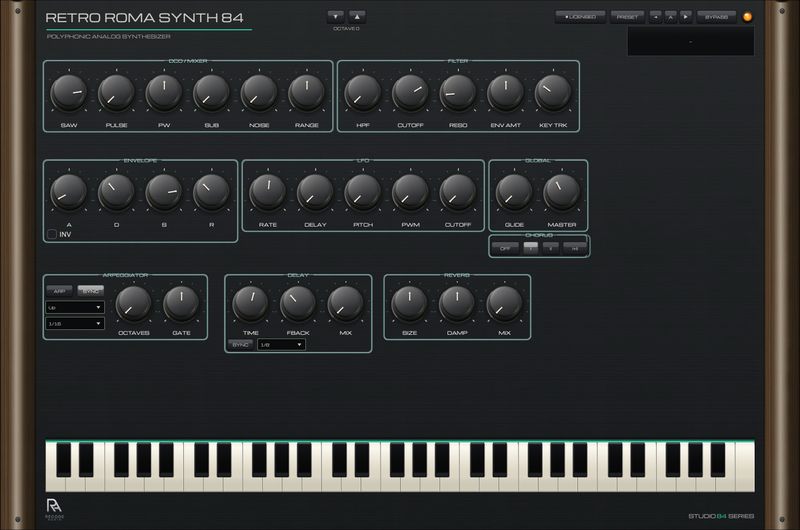Image resolution: width=800 pixels, height=530 pixels.
Task: Click the HPF filter knob
Action: tap(363, 93)
